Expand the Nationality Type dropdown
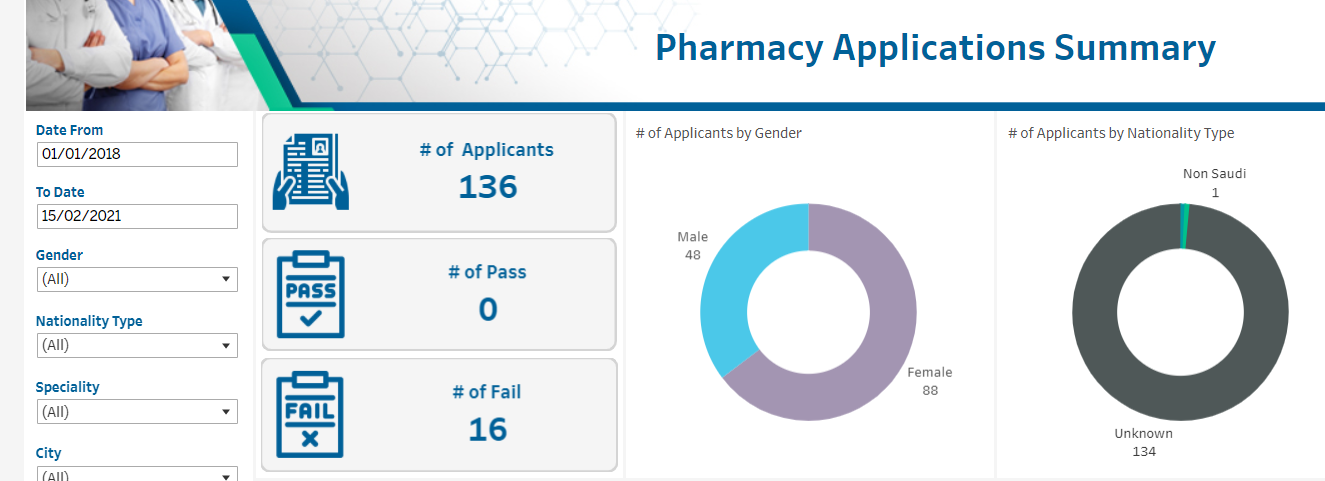 tap(137, 345)
